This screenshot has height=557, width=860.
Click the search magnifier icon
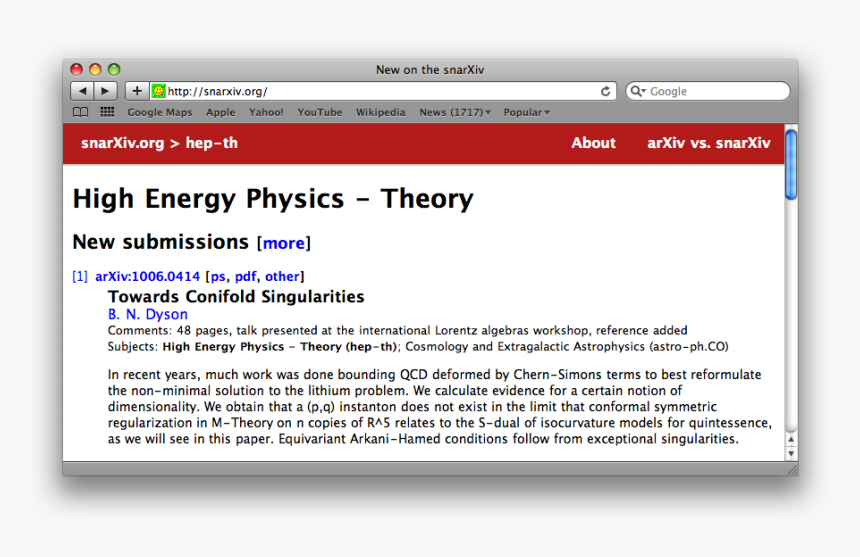(637, 91)
